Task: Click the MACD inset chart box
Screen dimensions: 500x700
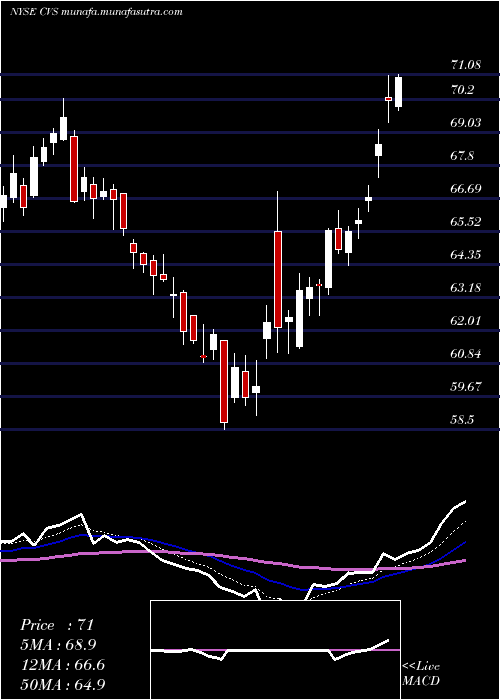Action: coord(275,650)
